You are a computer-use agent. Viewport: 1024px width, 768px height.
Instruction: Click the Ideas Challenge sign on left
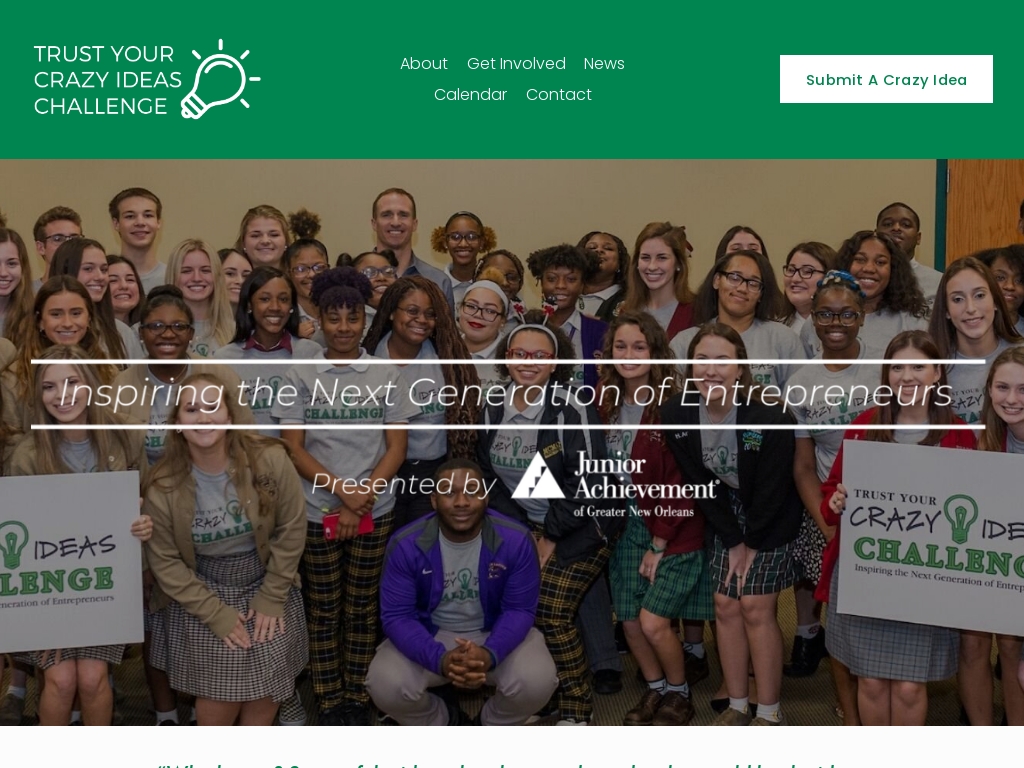point(71,561)
